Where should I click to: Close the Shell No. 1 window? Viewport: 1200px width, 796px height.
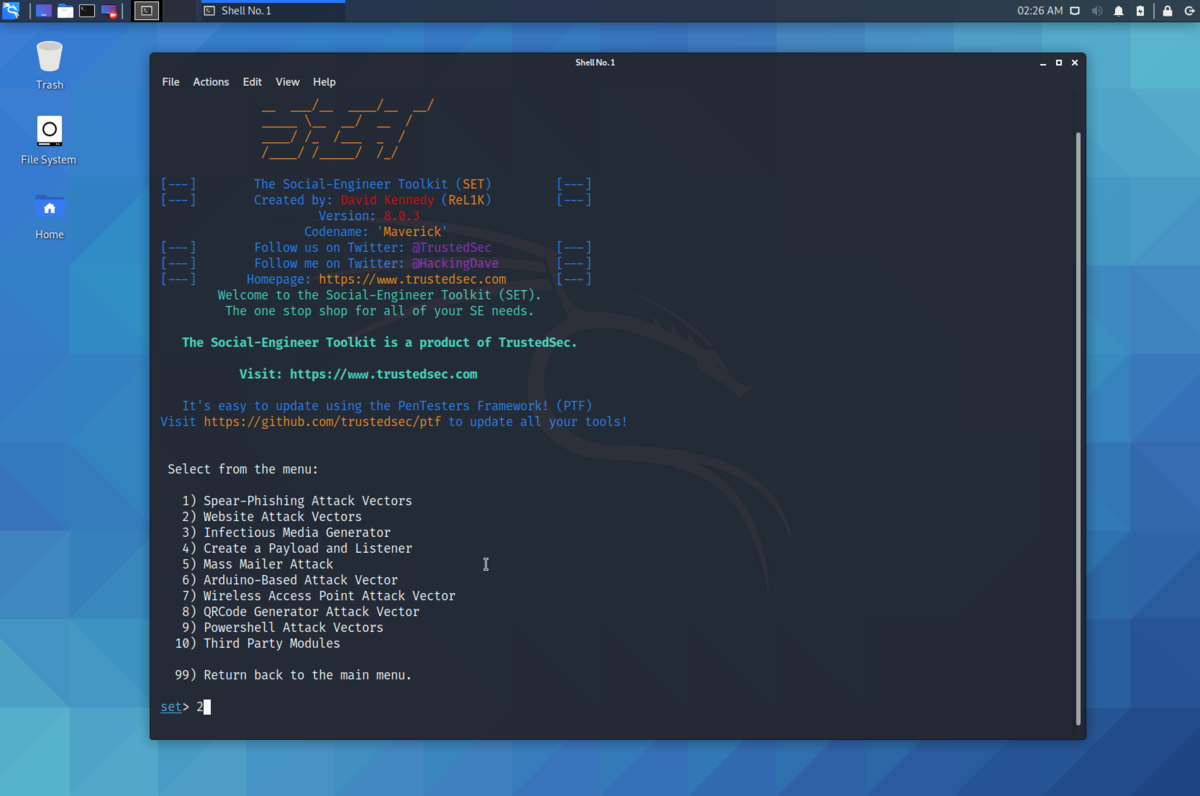click(1075, 62)
